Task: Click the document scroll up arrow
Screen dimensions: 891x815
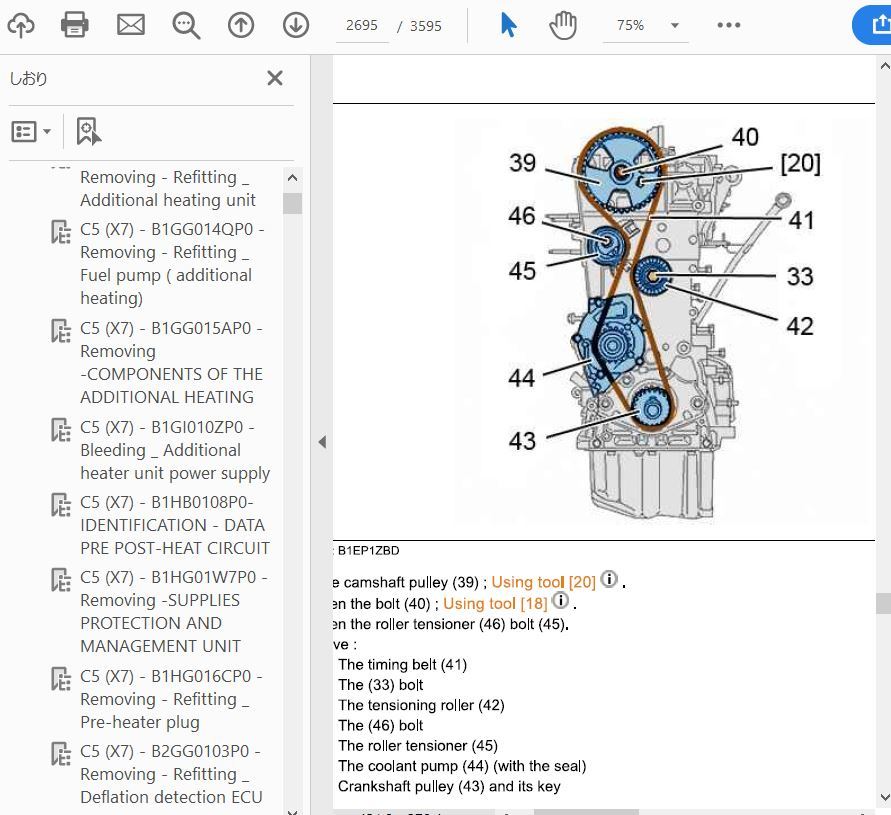Action: coord(884,66)
